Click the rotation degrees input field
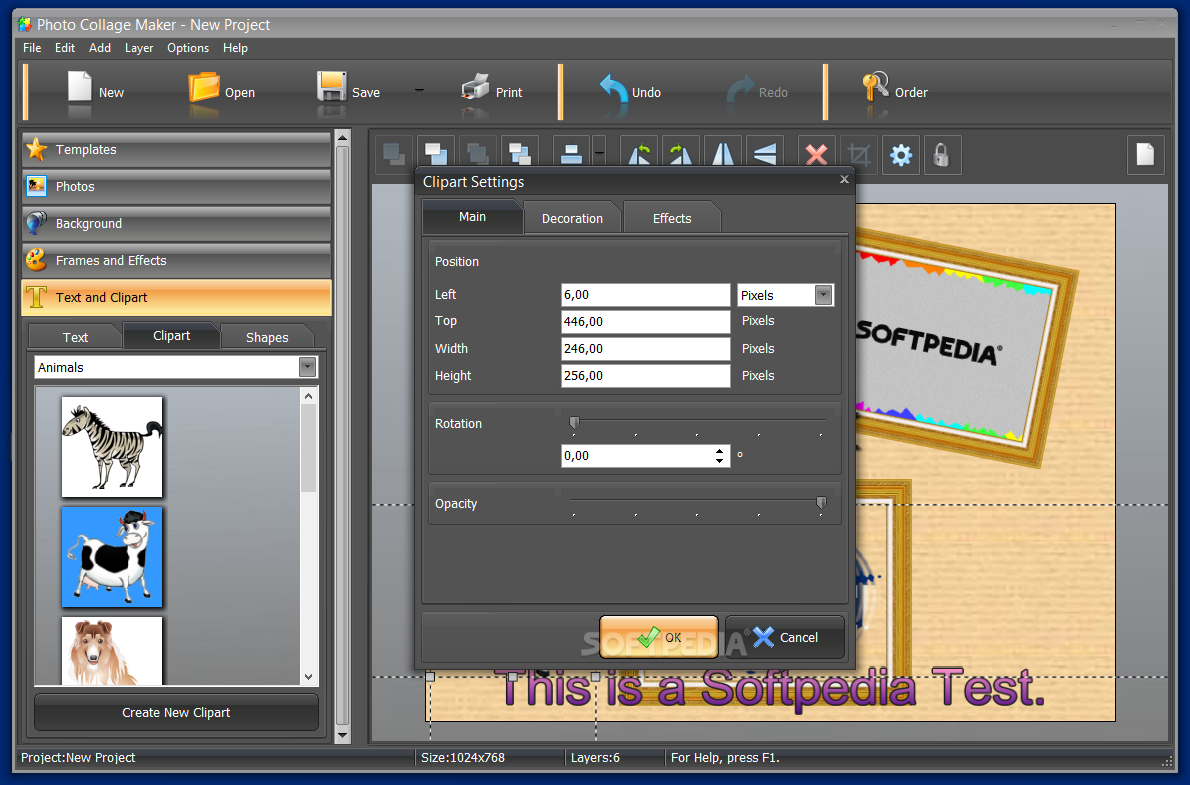The height and width of the screenshot is (785, 1190). click(636, 456)
